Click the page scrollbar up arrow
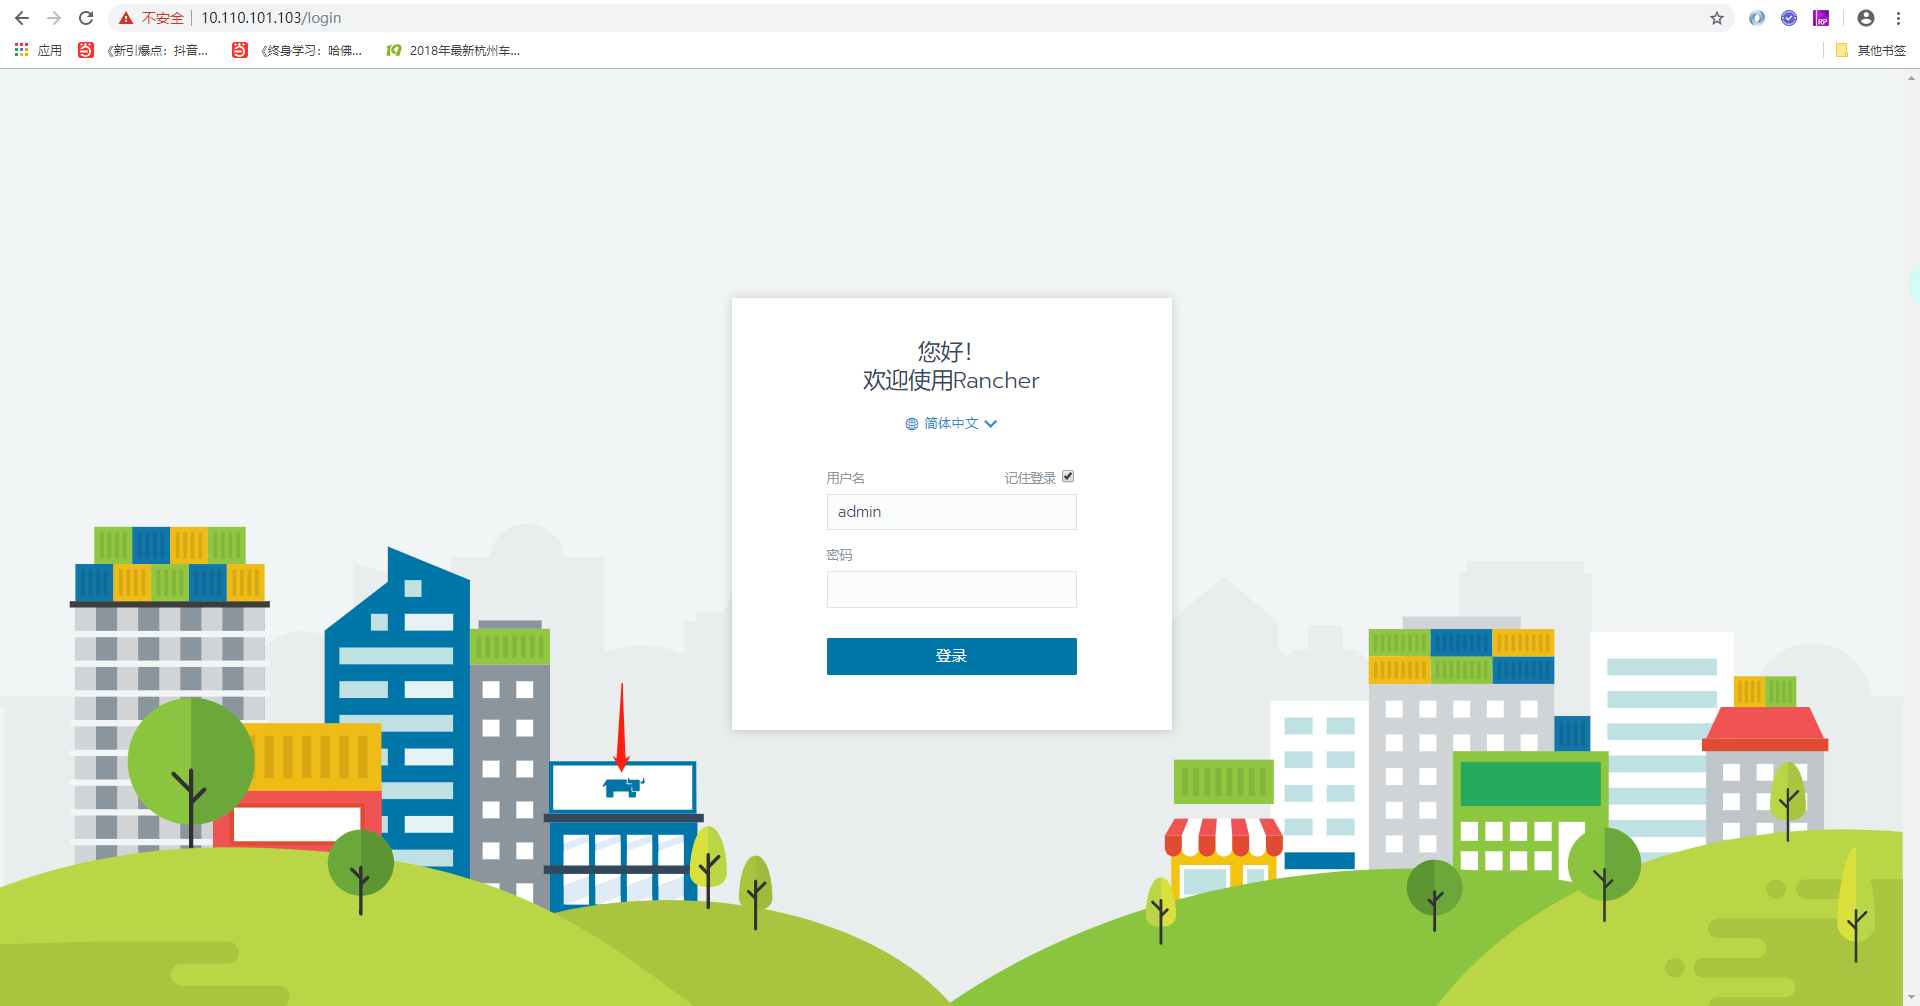 click(x=1911, y=78)
